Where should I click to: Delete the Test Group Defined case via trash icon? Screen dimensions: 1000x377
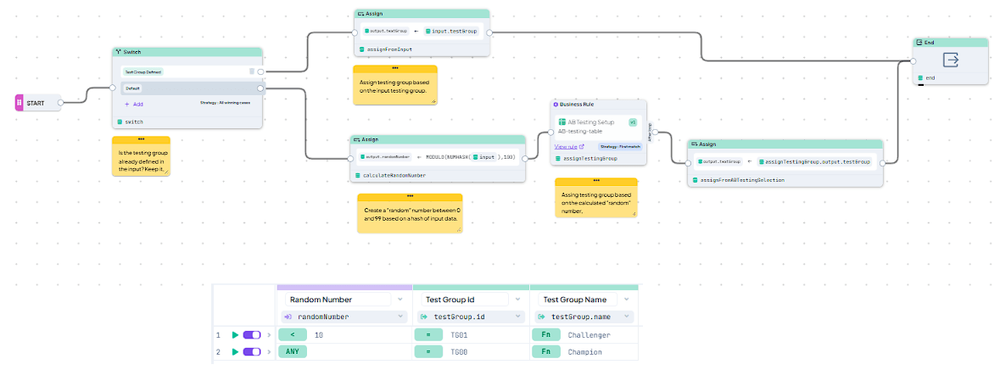[251, 72]
